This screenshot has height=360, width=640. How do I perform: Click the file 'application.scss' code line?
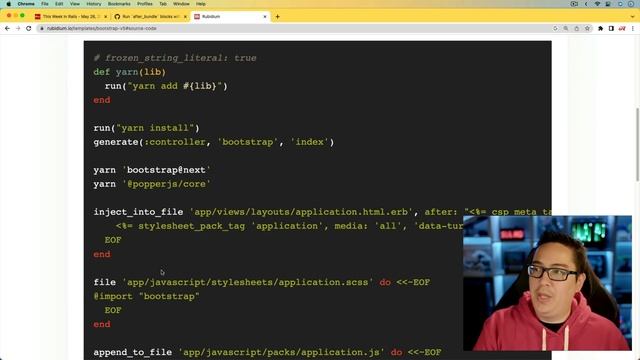(262, 282)
